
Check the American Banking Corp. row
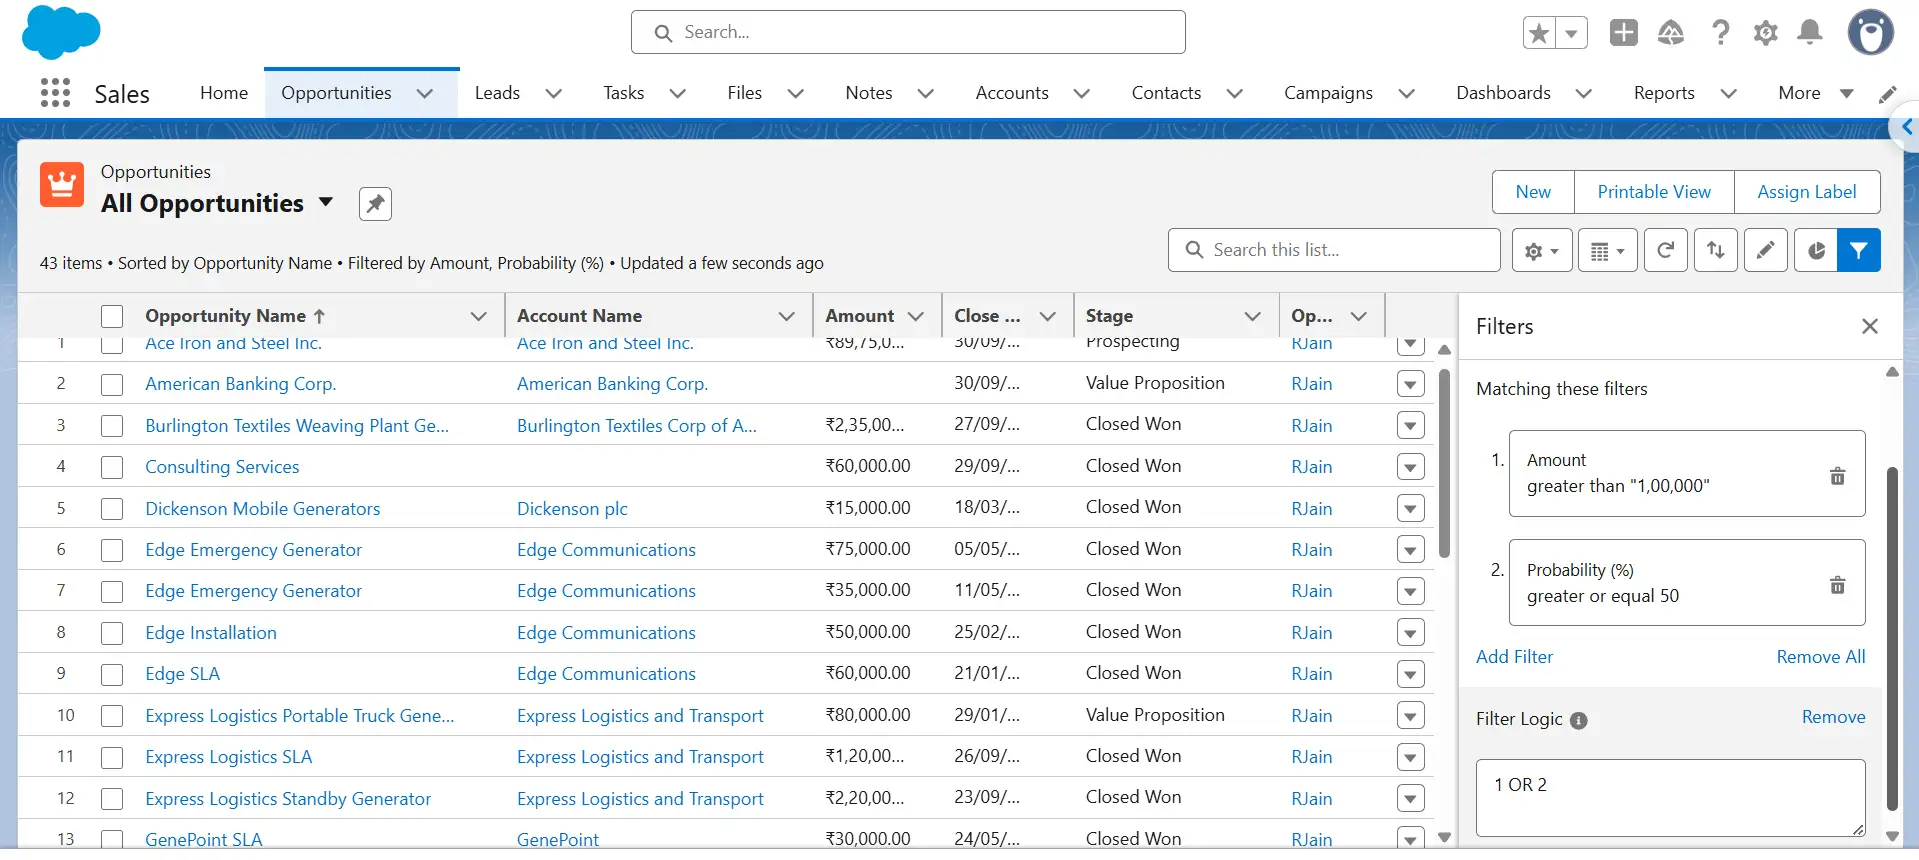[112, 385]
